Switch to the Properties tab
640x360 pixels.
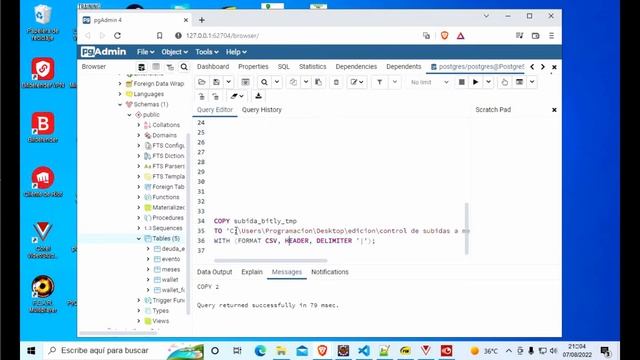click(x=253, y=67)
